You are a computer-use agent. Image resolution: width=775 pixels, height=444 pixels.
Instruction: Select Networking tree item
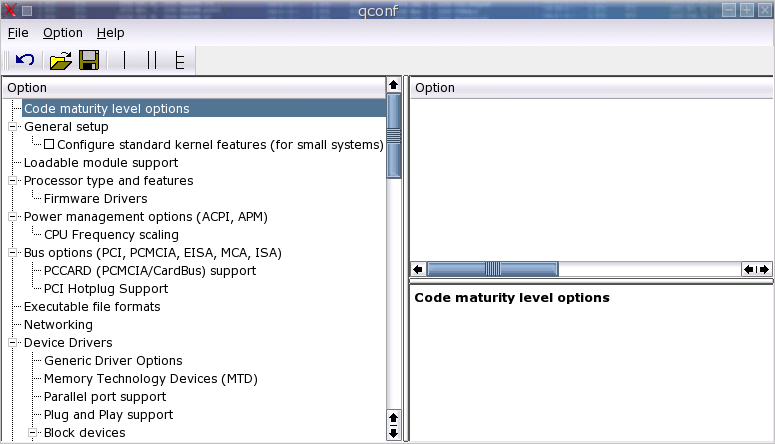[58, 325]
